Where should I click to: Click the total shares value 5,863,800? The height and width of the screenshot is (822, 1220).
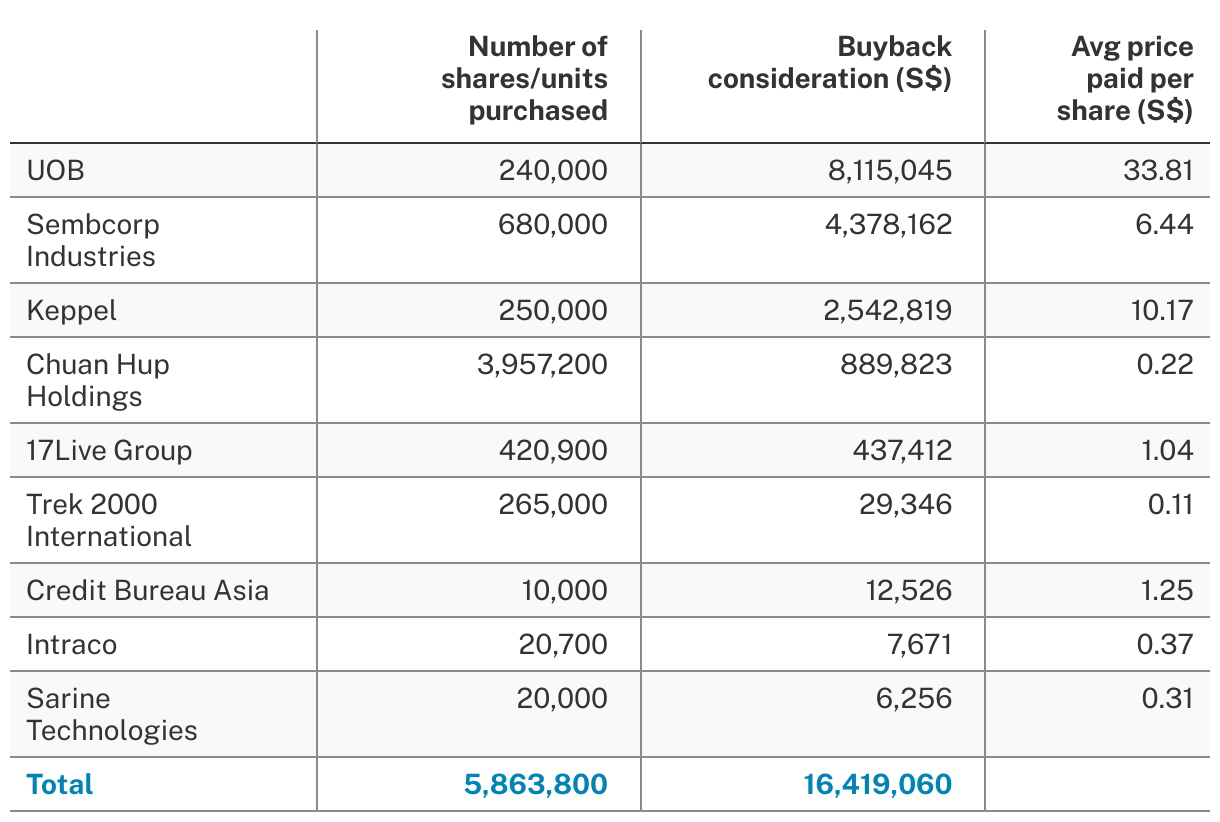(535, 784)
